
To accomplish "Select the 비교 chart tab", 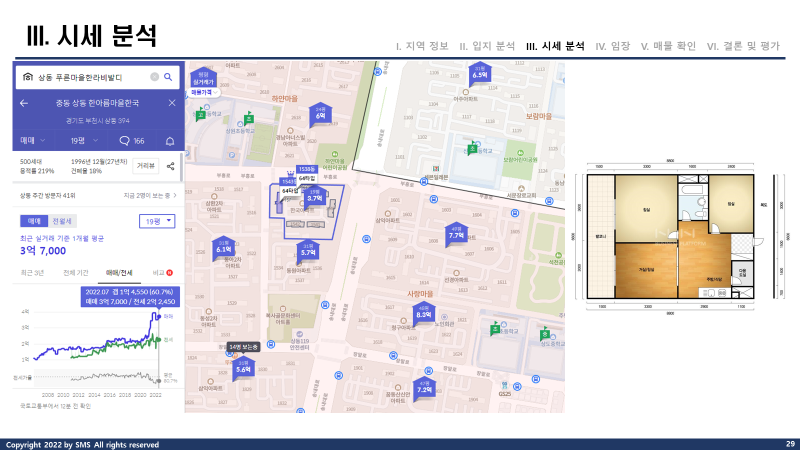I will point(162,273).
